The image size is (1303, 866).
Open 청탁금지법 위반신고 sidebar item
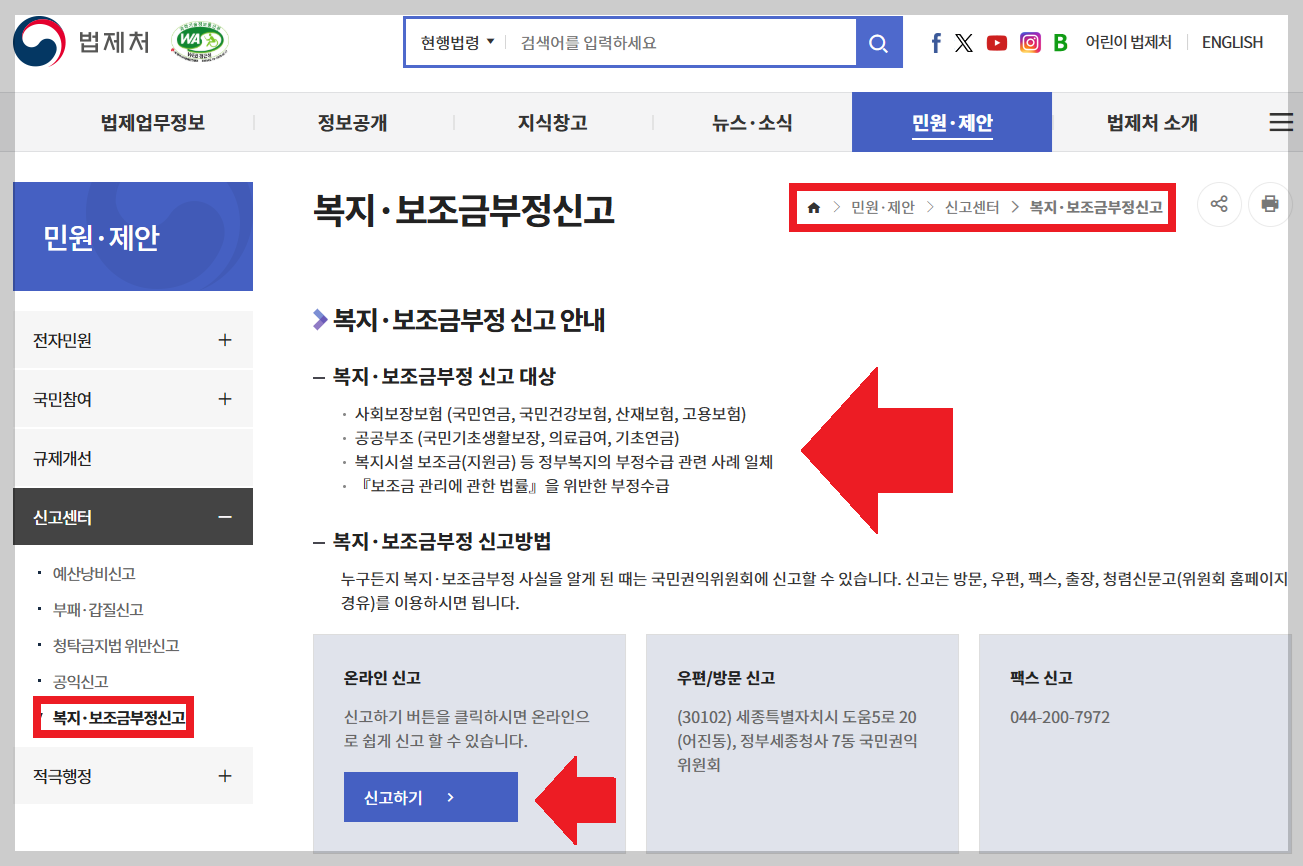pos(116,646)
